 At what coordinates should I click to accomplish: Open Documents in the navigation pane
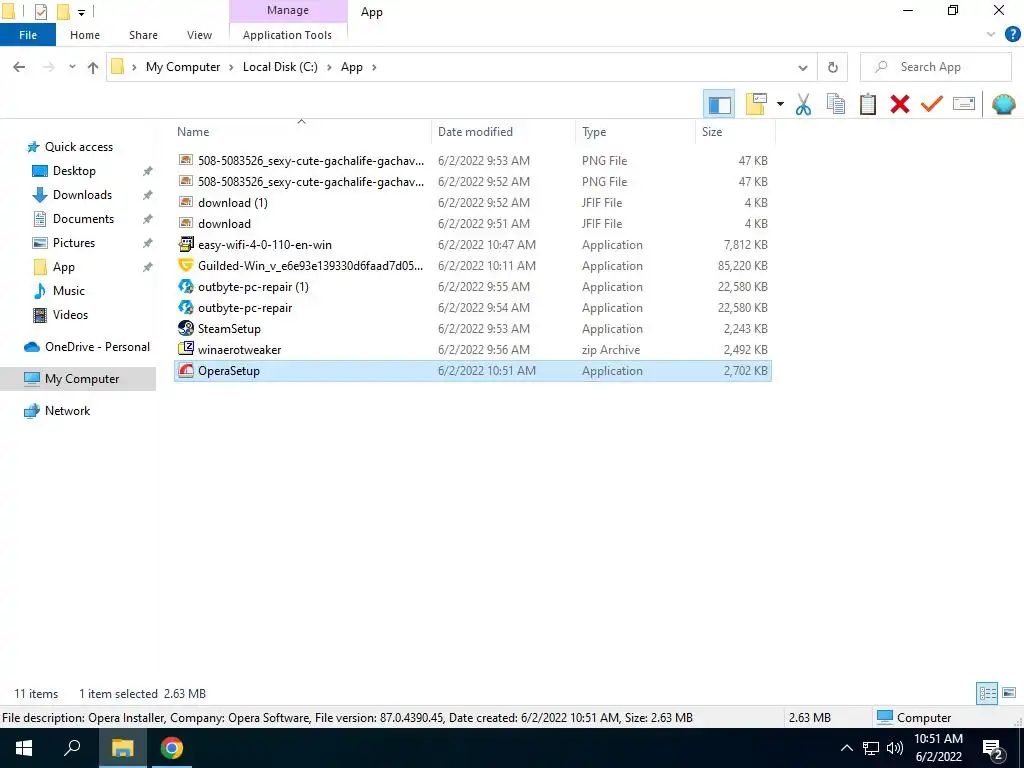coord(83,219)
